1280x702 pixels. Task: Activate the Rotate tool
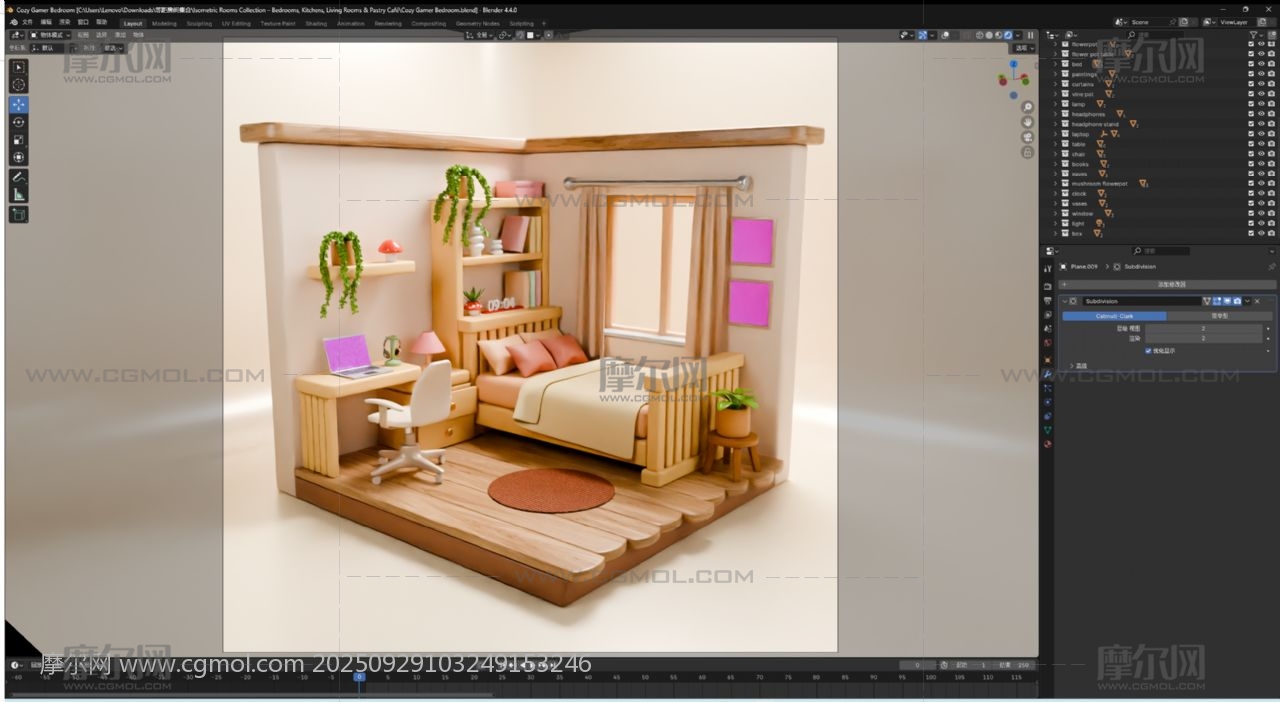tap(19, 122)
